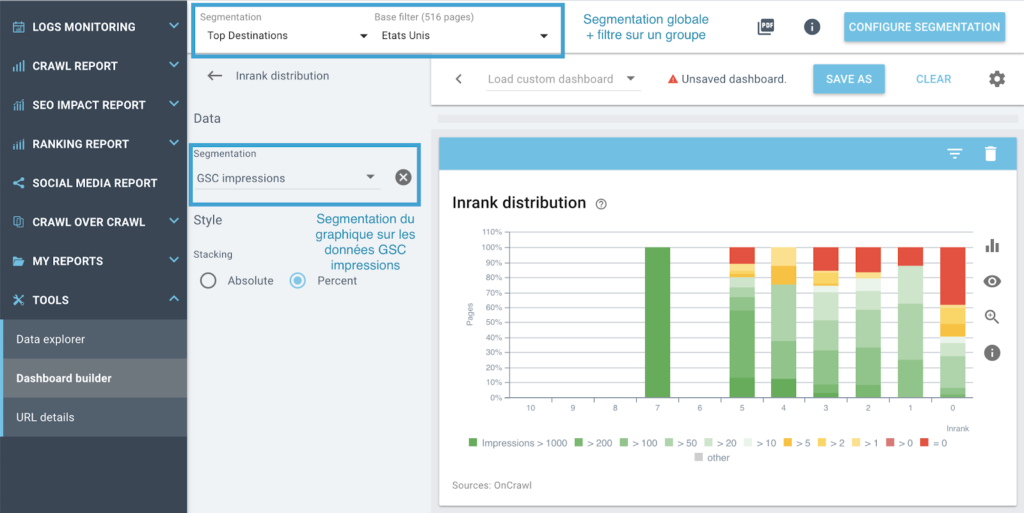Open Data explorer in the Tools menu

(51, 339)
